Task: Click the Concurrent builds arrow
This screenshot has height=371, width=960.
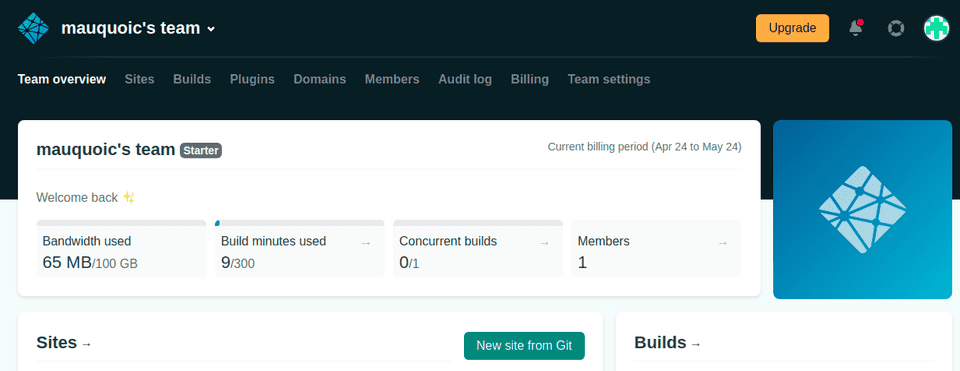Action: (544, 243)
